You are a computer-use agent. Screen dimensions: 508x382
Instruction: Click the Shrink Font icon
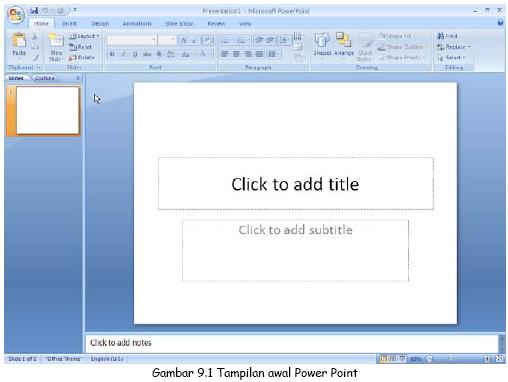(194, 41)
